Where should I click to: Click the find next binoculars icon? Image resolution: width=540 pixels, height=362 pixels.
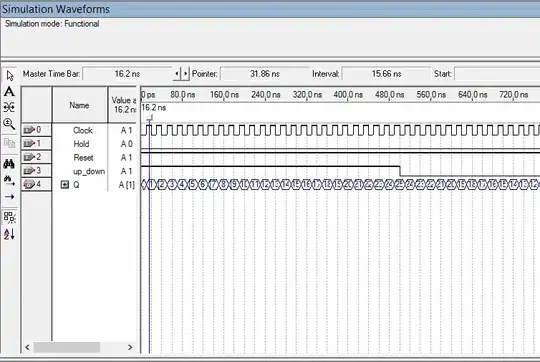9,180
